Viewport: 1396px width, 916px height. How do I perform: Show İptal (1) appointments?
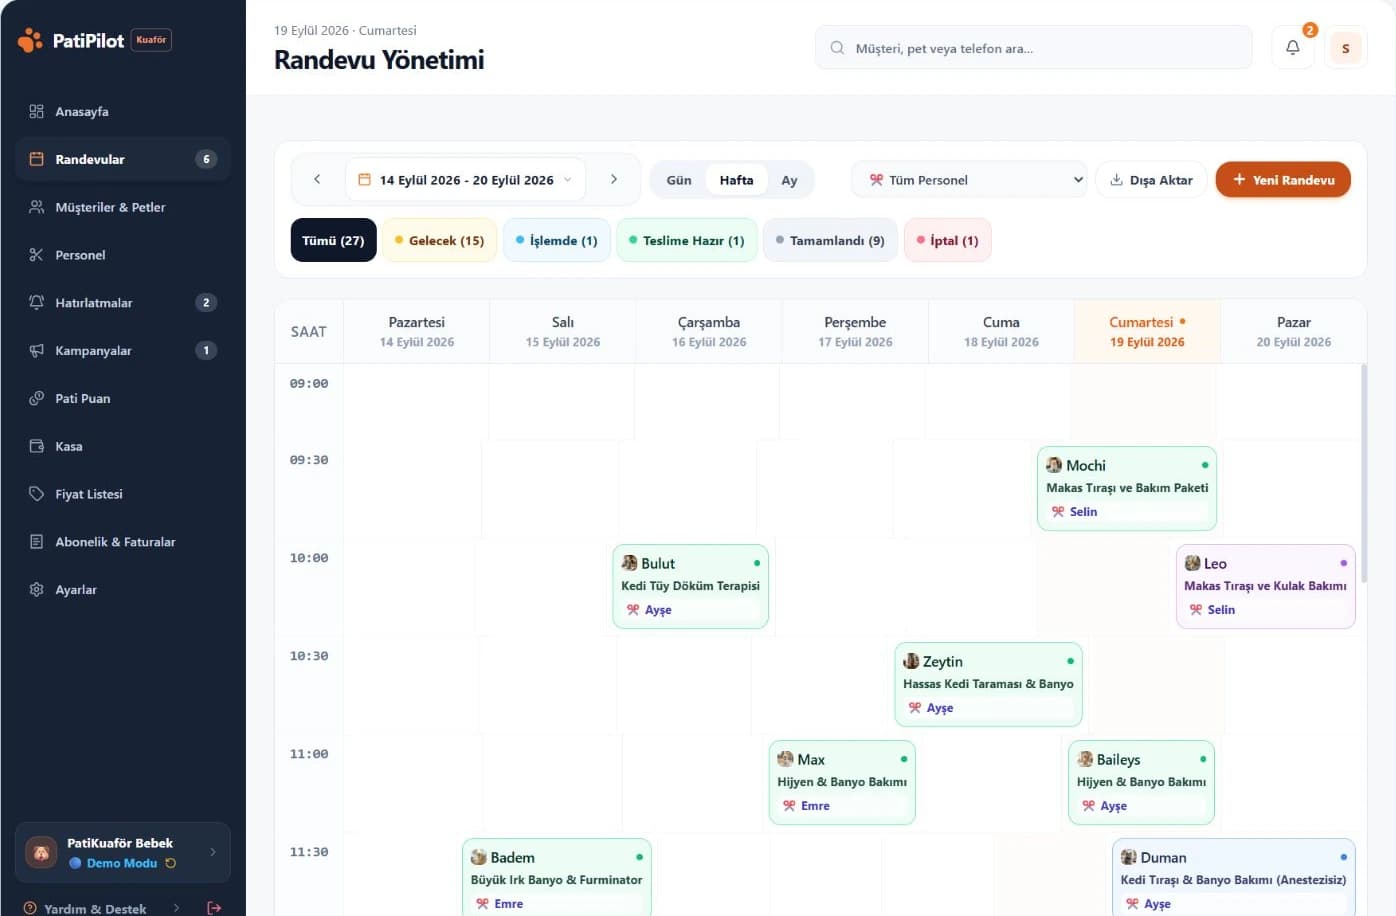click(x=947, y=240)
